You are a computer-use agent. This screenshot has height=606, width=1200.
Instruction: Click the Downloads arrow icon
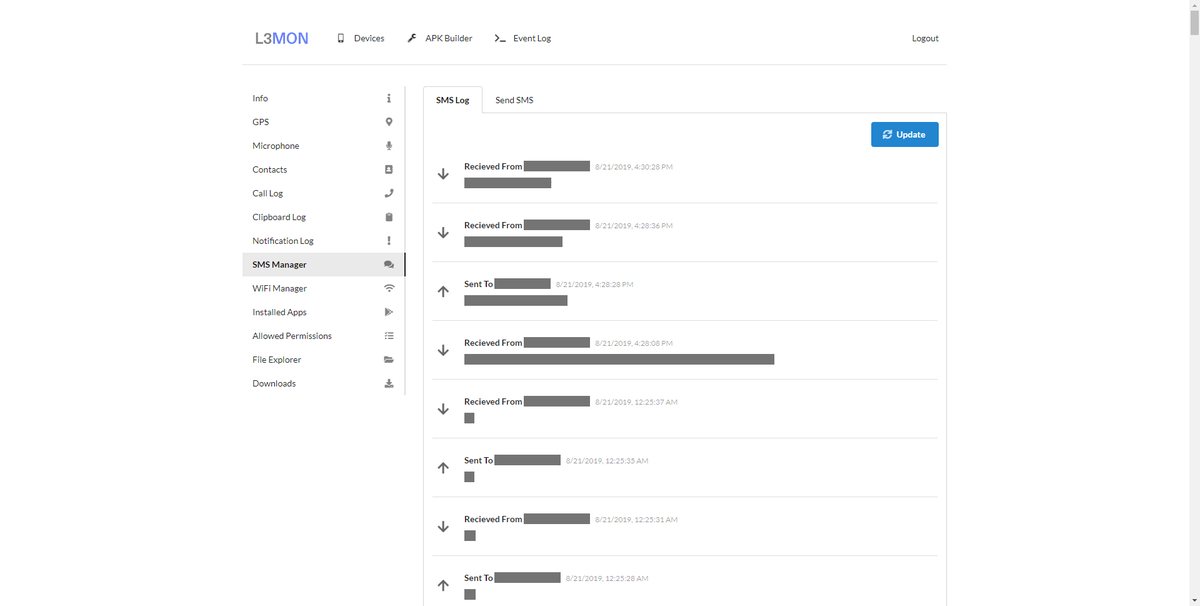tap(389, 384)
